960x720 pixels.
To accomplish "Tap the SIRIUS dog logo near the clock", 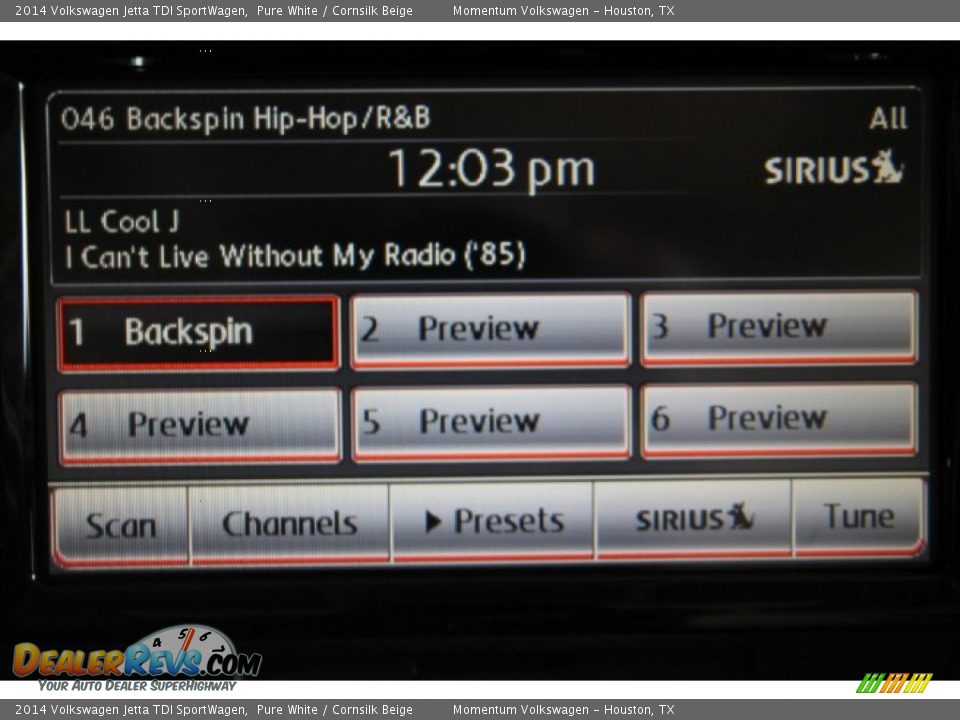I will (833, 168).
